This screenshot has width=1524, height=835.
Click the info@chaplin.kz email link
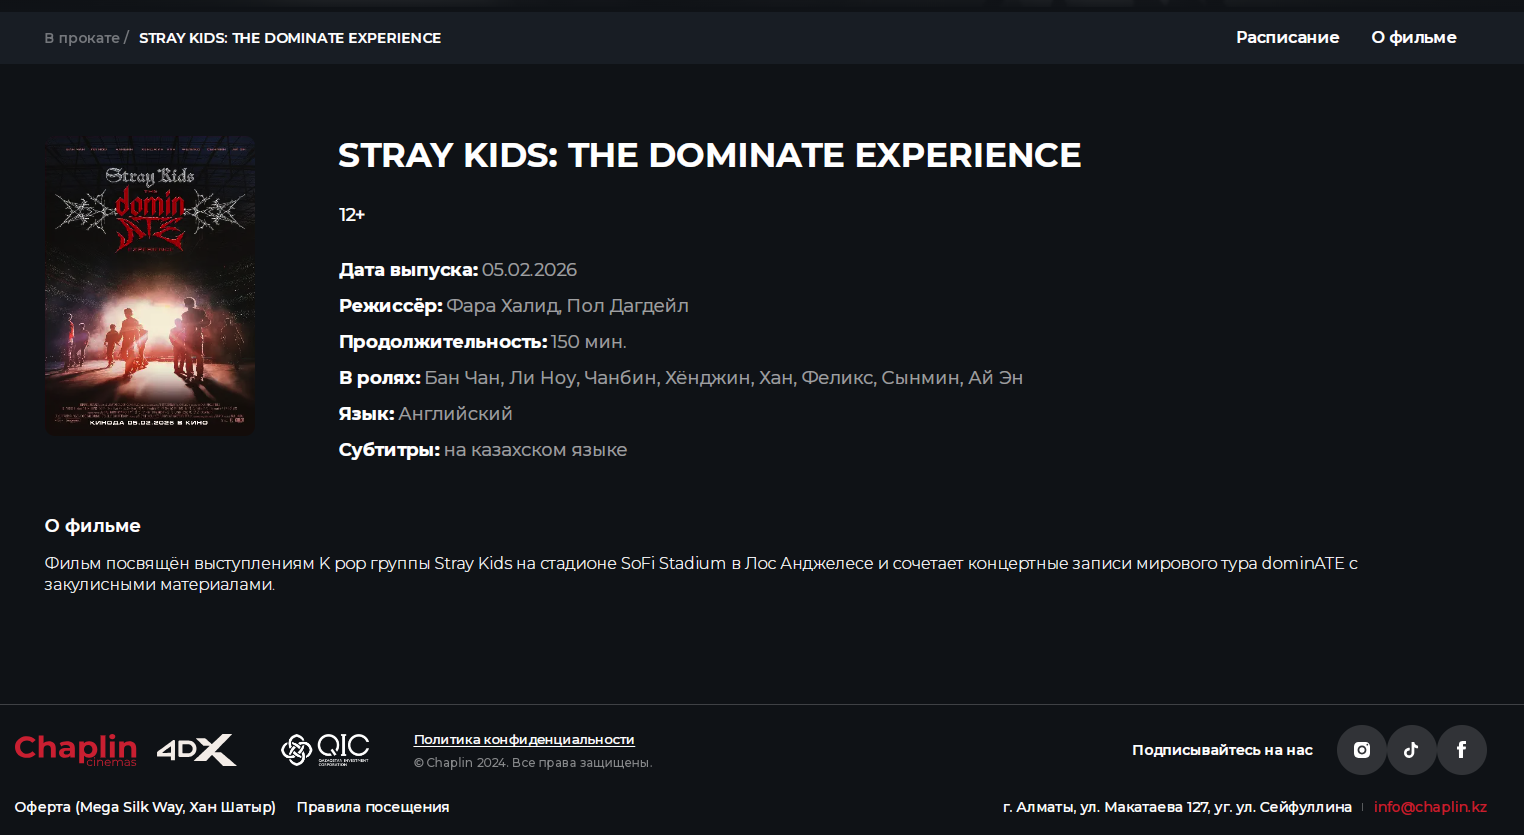coord(1430,807)
